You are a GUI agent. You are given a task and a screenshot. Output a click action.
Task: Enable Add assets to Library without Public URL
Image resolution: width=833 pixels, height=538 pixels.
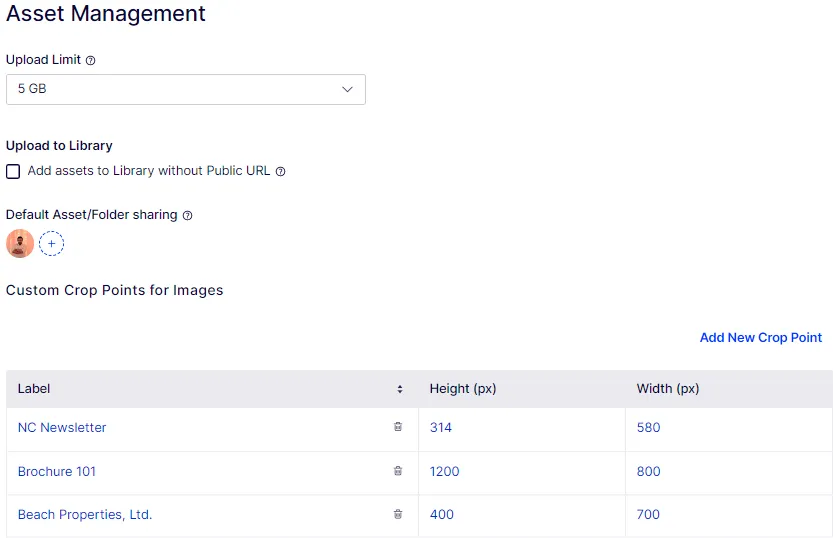[13, 172]
